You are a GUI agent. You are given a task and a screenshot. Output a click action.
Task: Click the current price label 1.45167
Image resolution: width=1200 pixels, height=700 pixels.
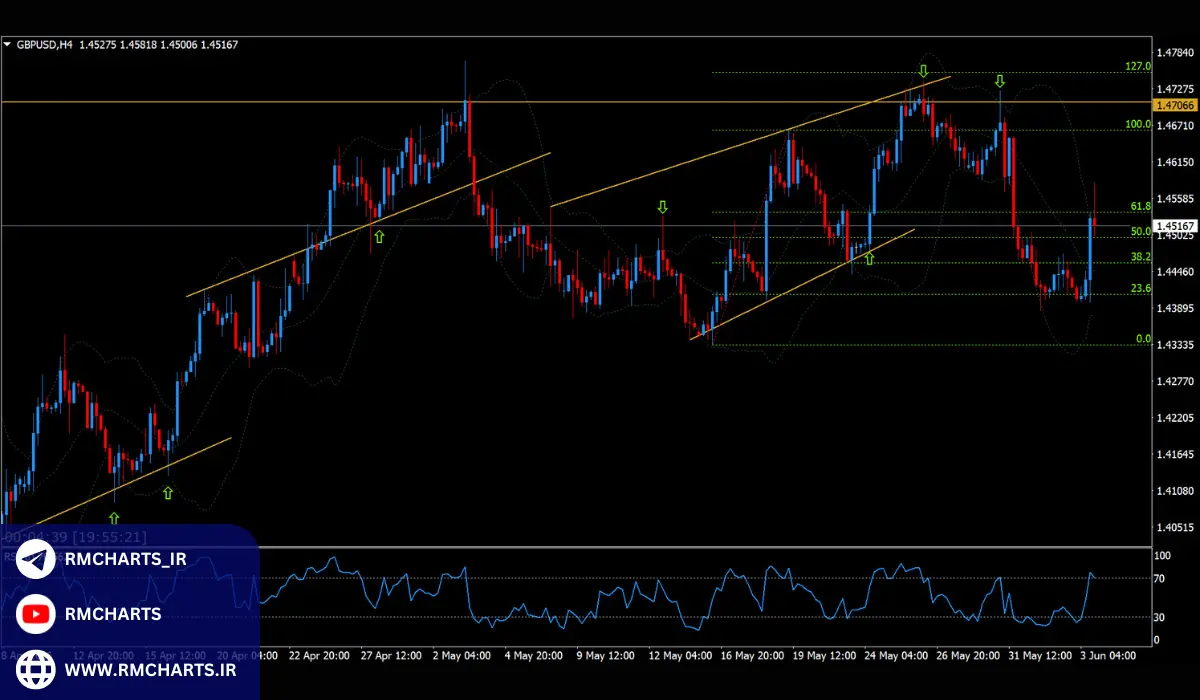[1172, 226]
